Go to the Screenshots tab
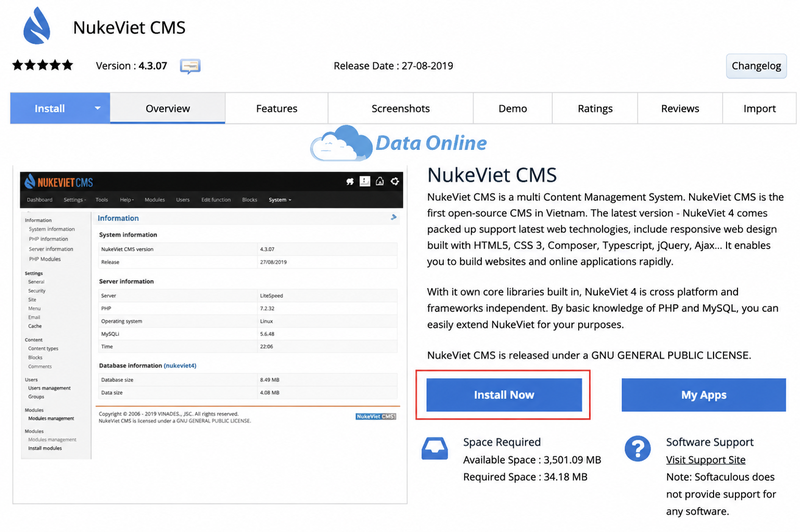 (401, 108)
